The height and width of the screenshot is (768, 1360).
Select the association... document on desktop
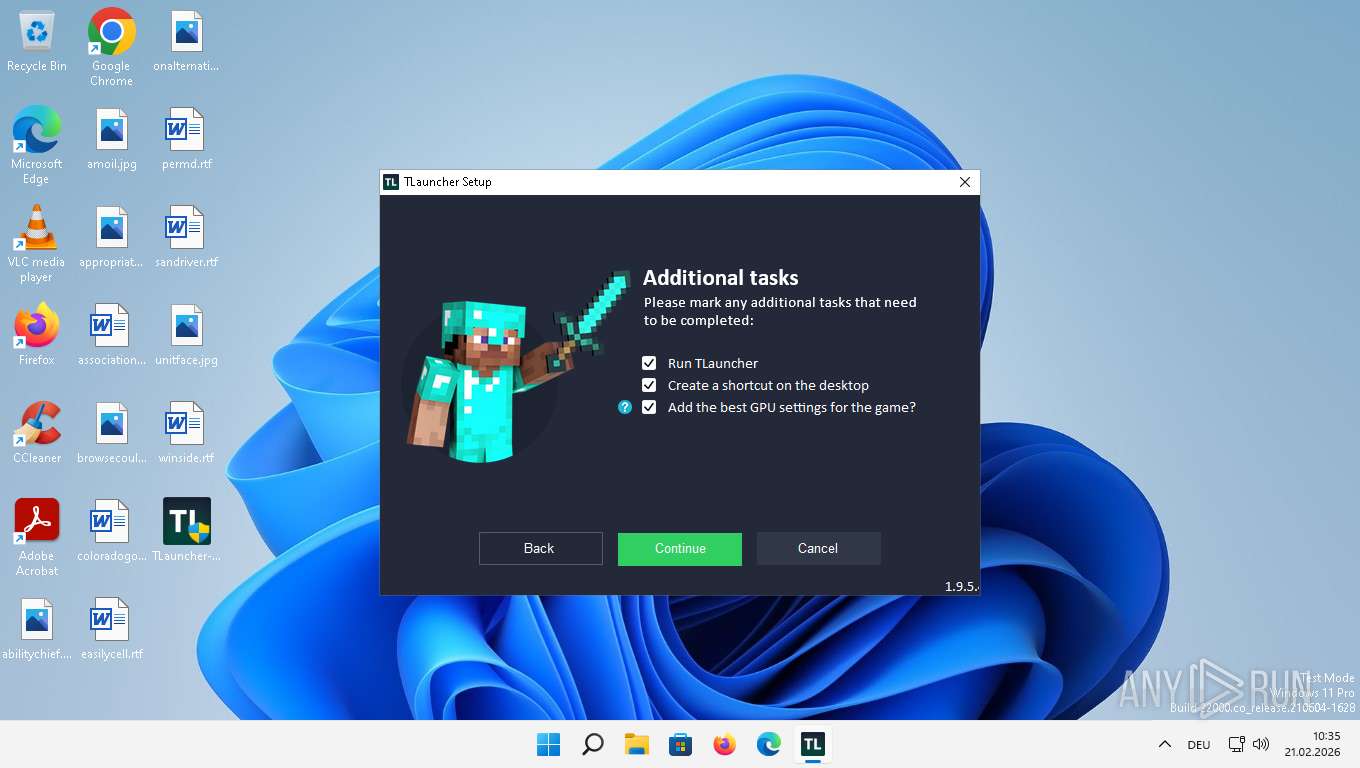click(111, 337)
